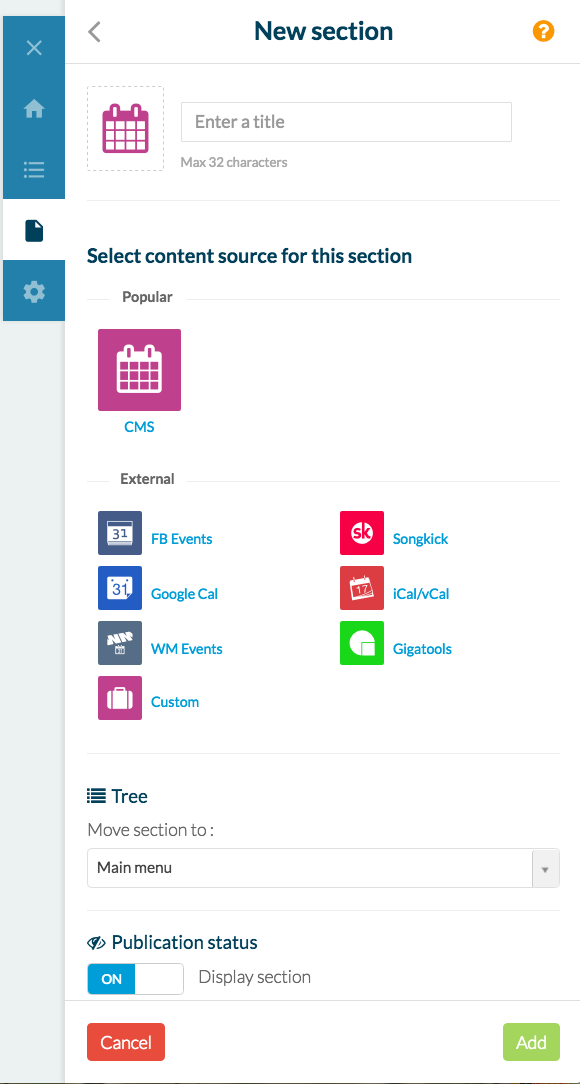The image size is (580, 1084).
Task: Open the orange help question mark
Action: (543, 31)
